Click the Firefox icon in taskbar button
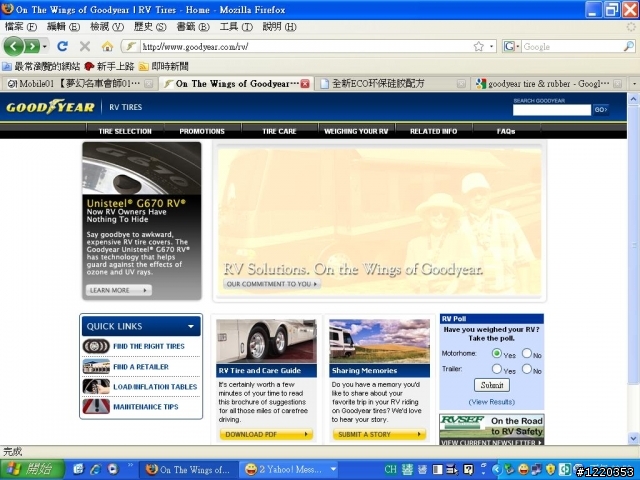 tap(152, 469)
